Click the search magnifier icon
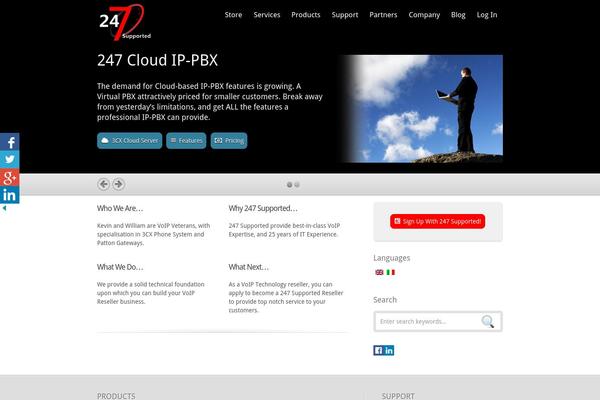 click(488, 322)
